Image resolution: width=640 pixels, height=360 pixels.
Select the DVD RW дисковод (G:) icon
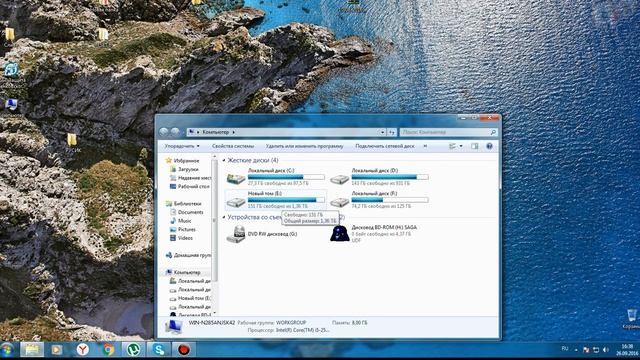coord(236,234)
